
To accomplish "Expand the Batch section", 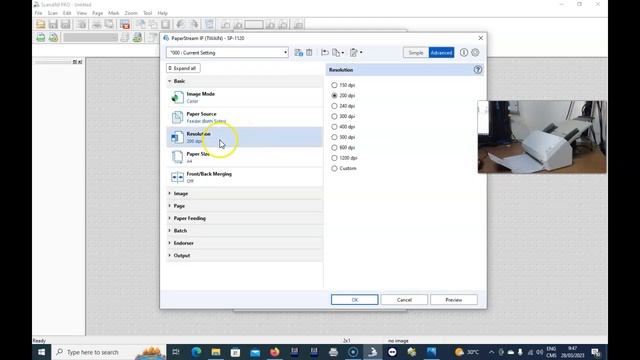I will (244, 231).
